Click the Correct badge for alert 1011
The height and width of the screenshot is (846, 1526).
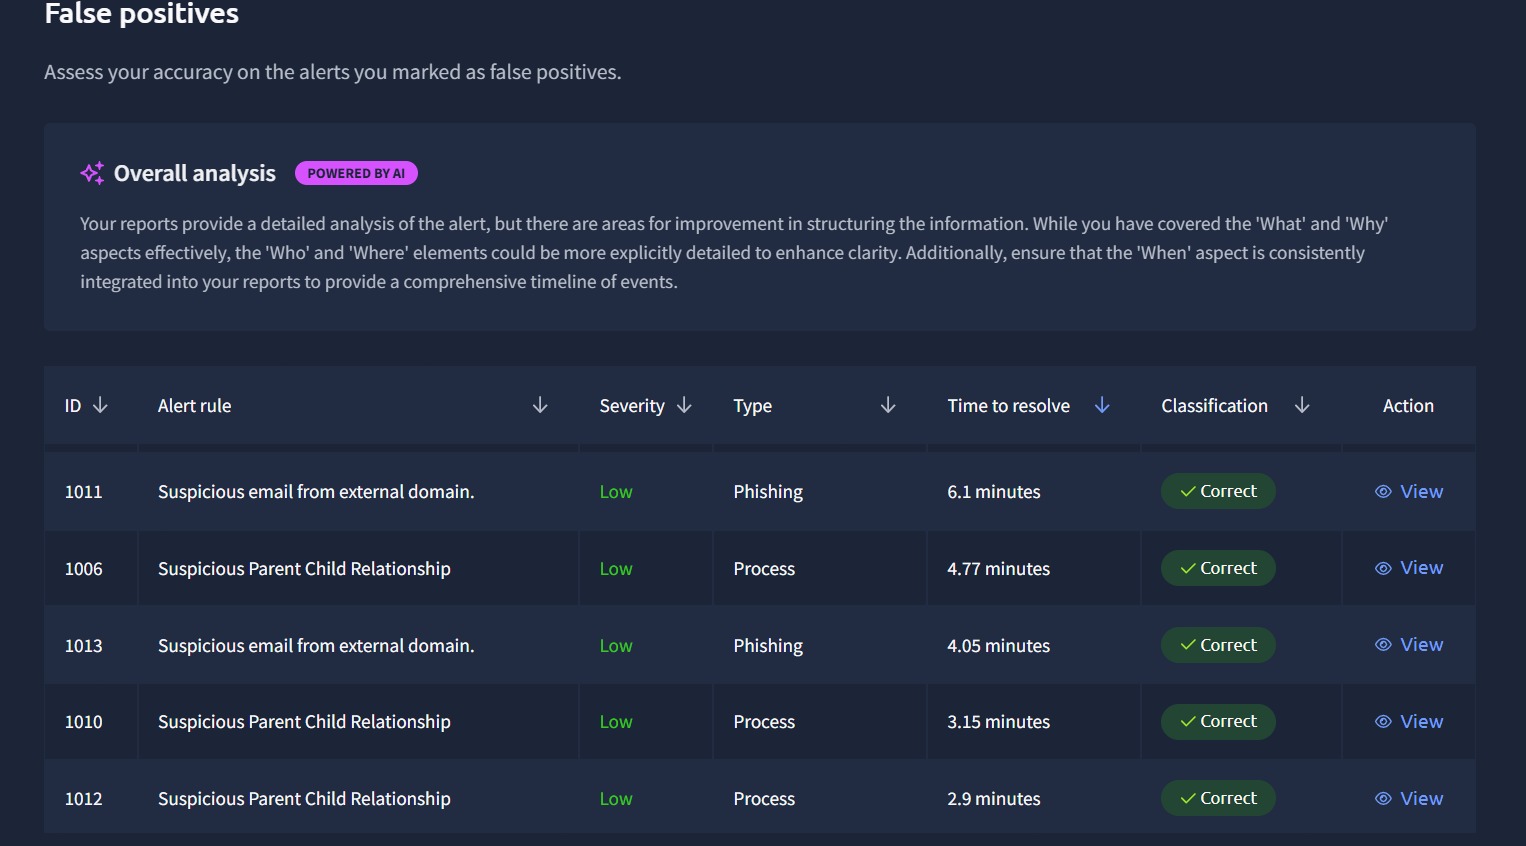[1218, 491]
